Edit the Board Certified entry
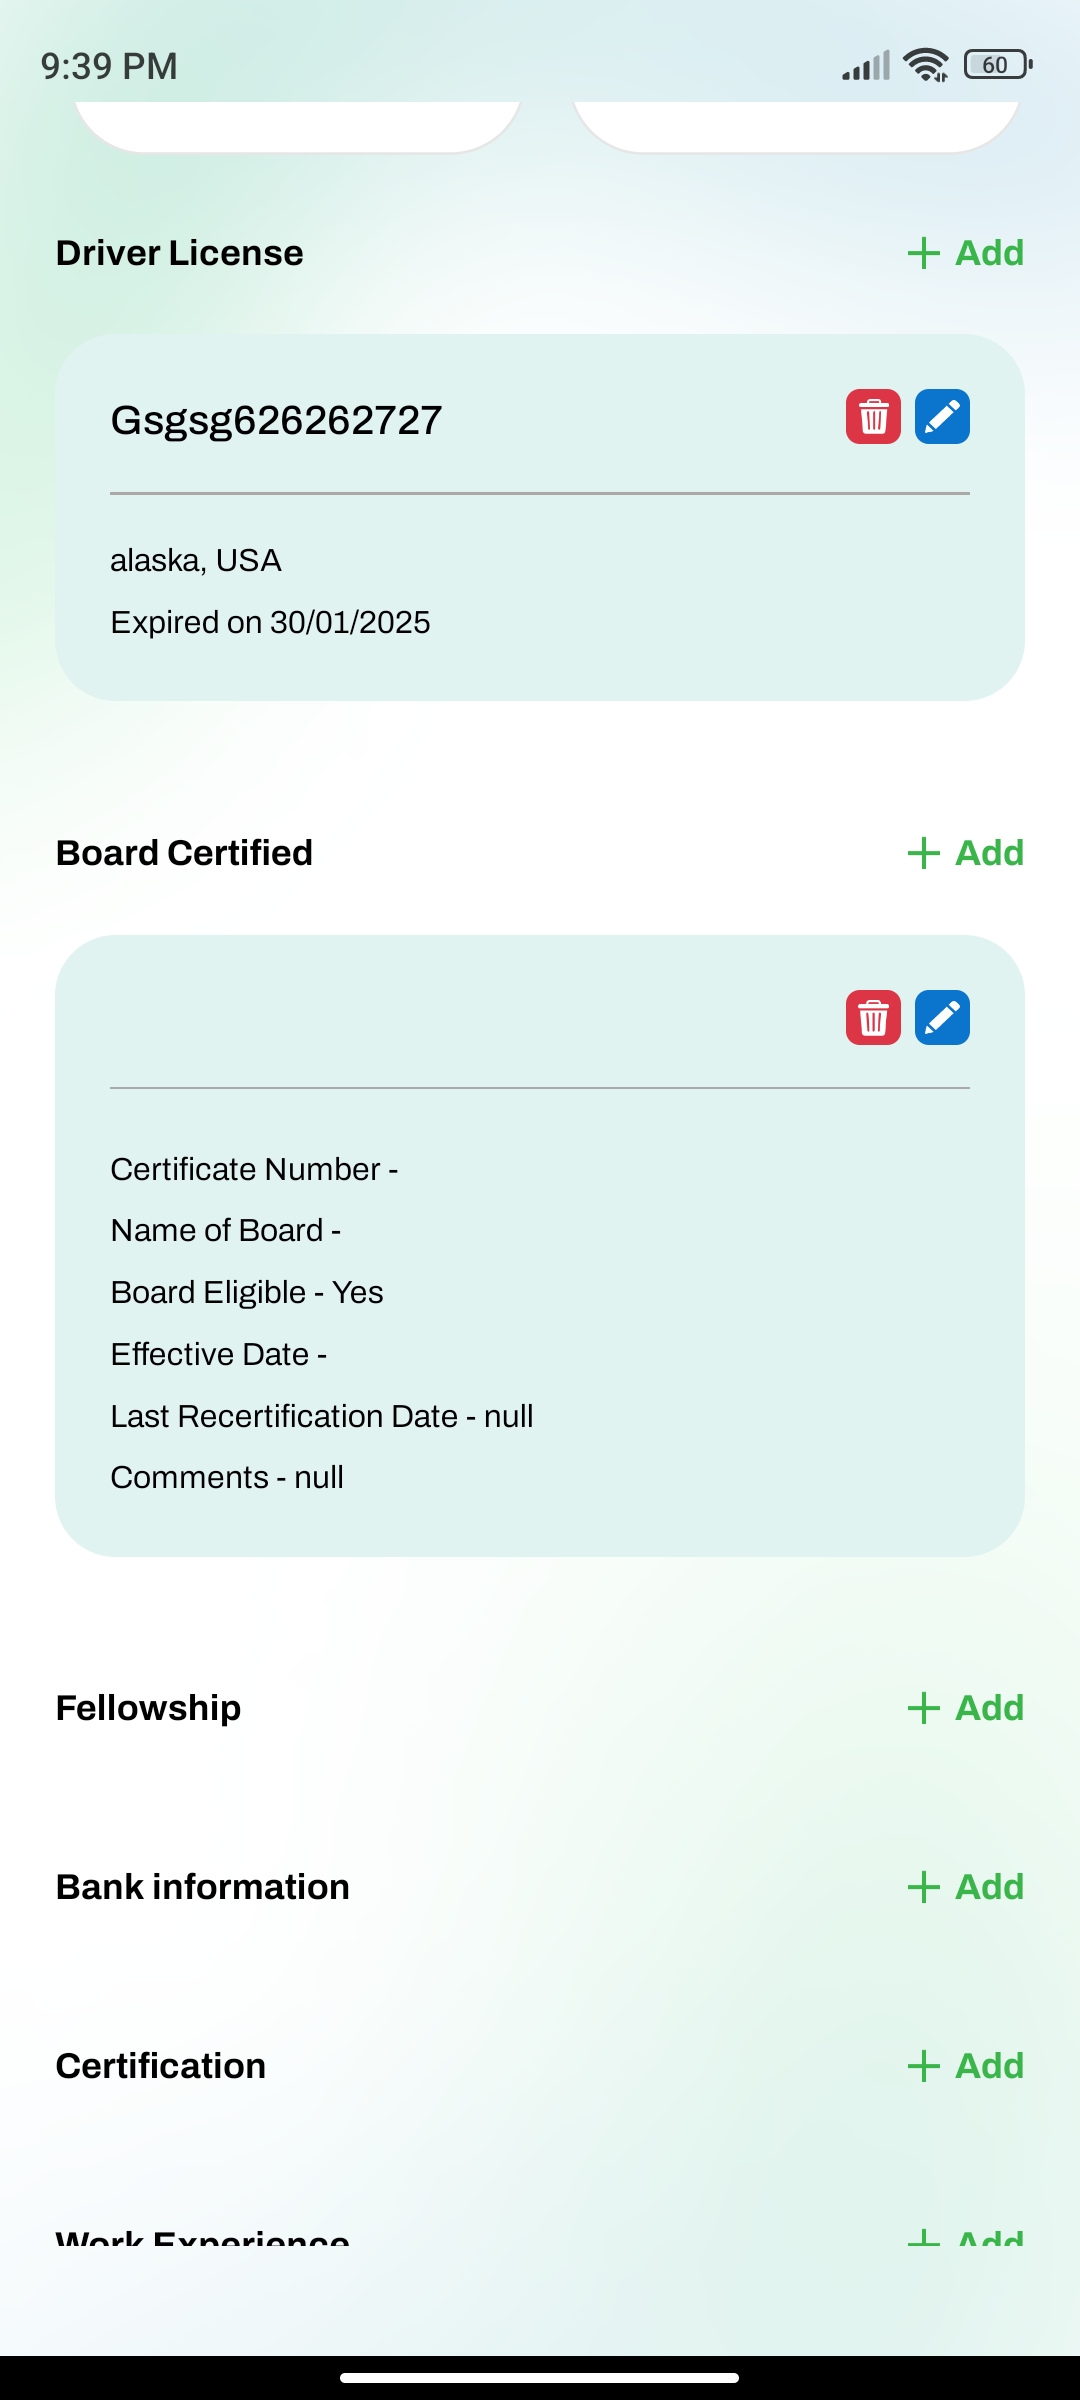The image size is (1080, 2400). (942, 1018)
